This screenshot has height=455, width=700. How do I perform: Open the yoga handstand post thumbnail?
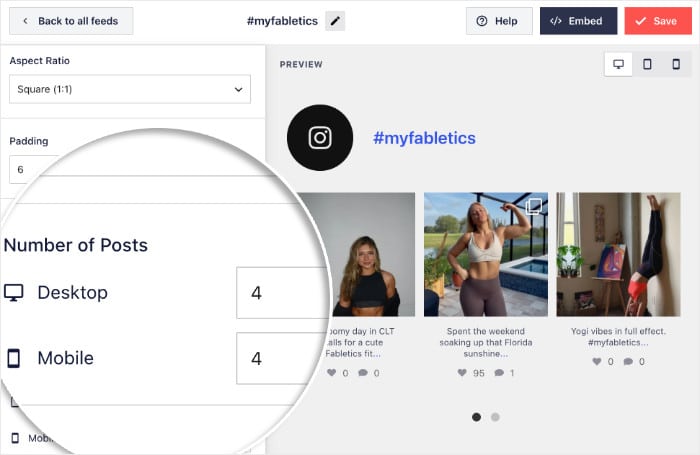point(618,255)
